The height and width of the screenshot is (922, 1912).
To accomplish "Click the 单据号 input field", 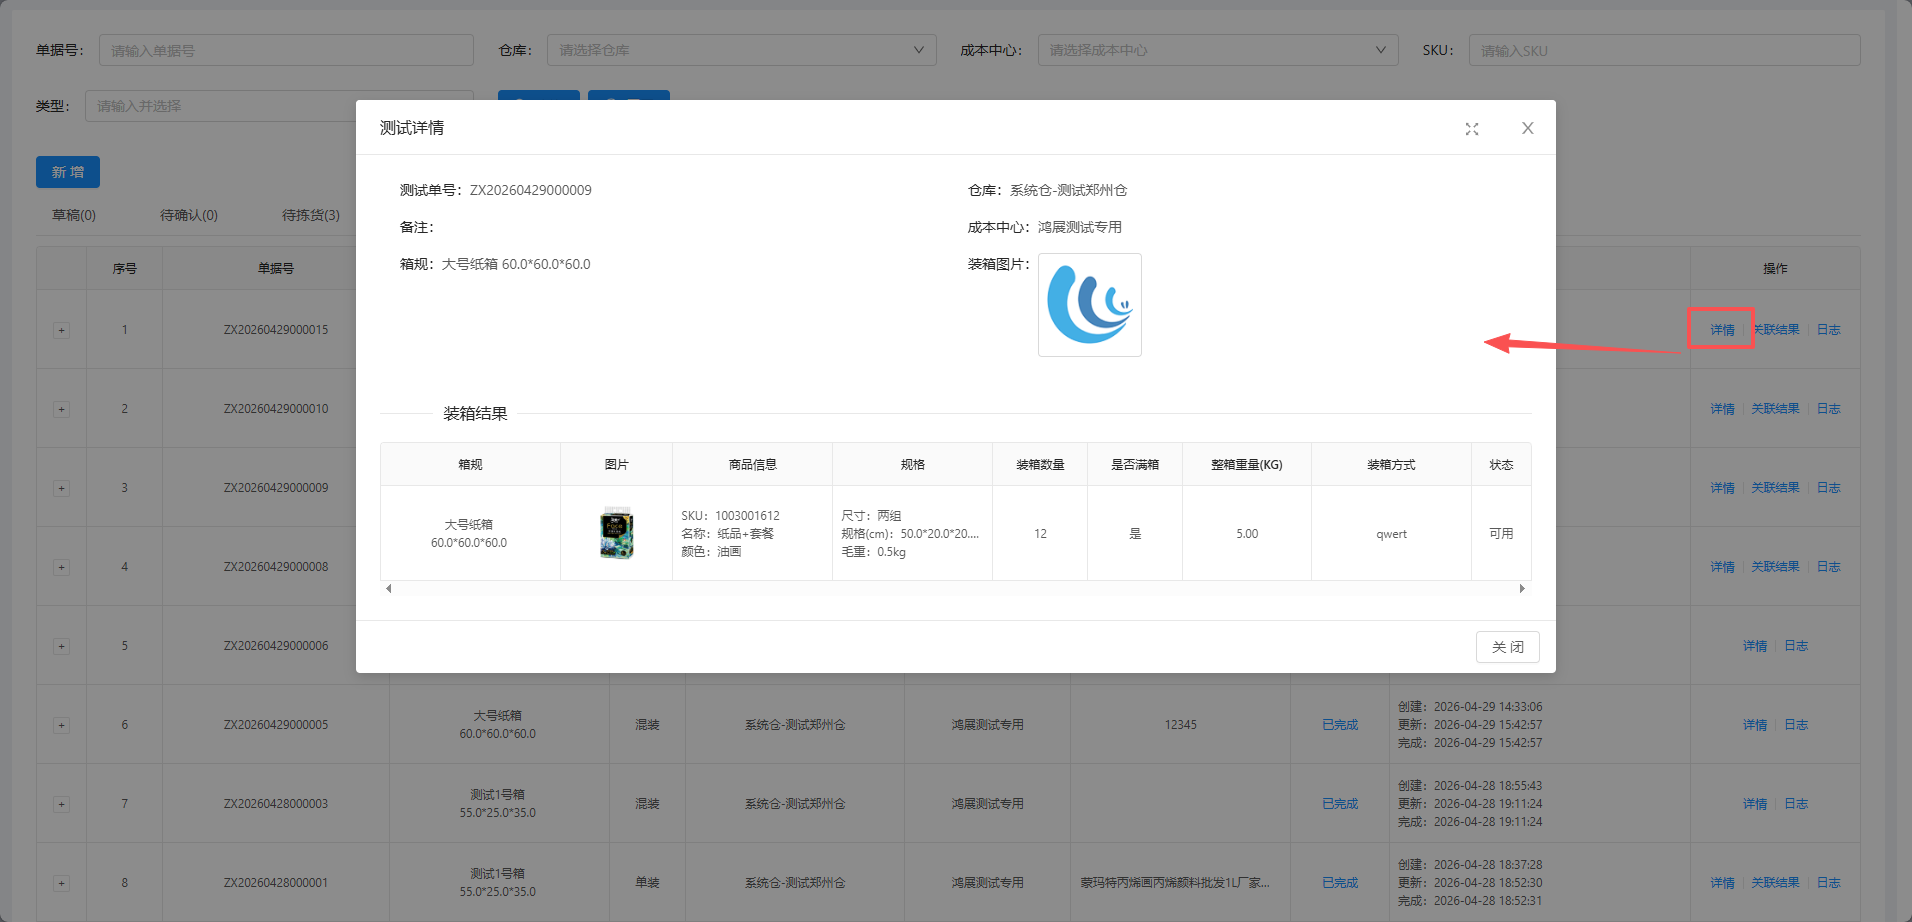I will point(286,50).
